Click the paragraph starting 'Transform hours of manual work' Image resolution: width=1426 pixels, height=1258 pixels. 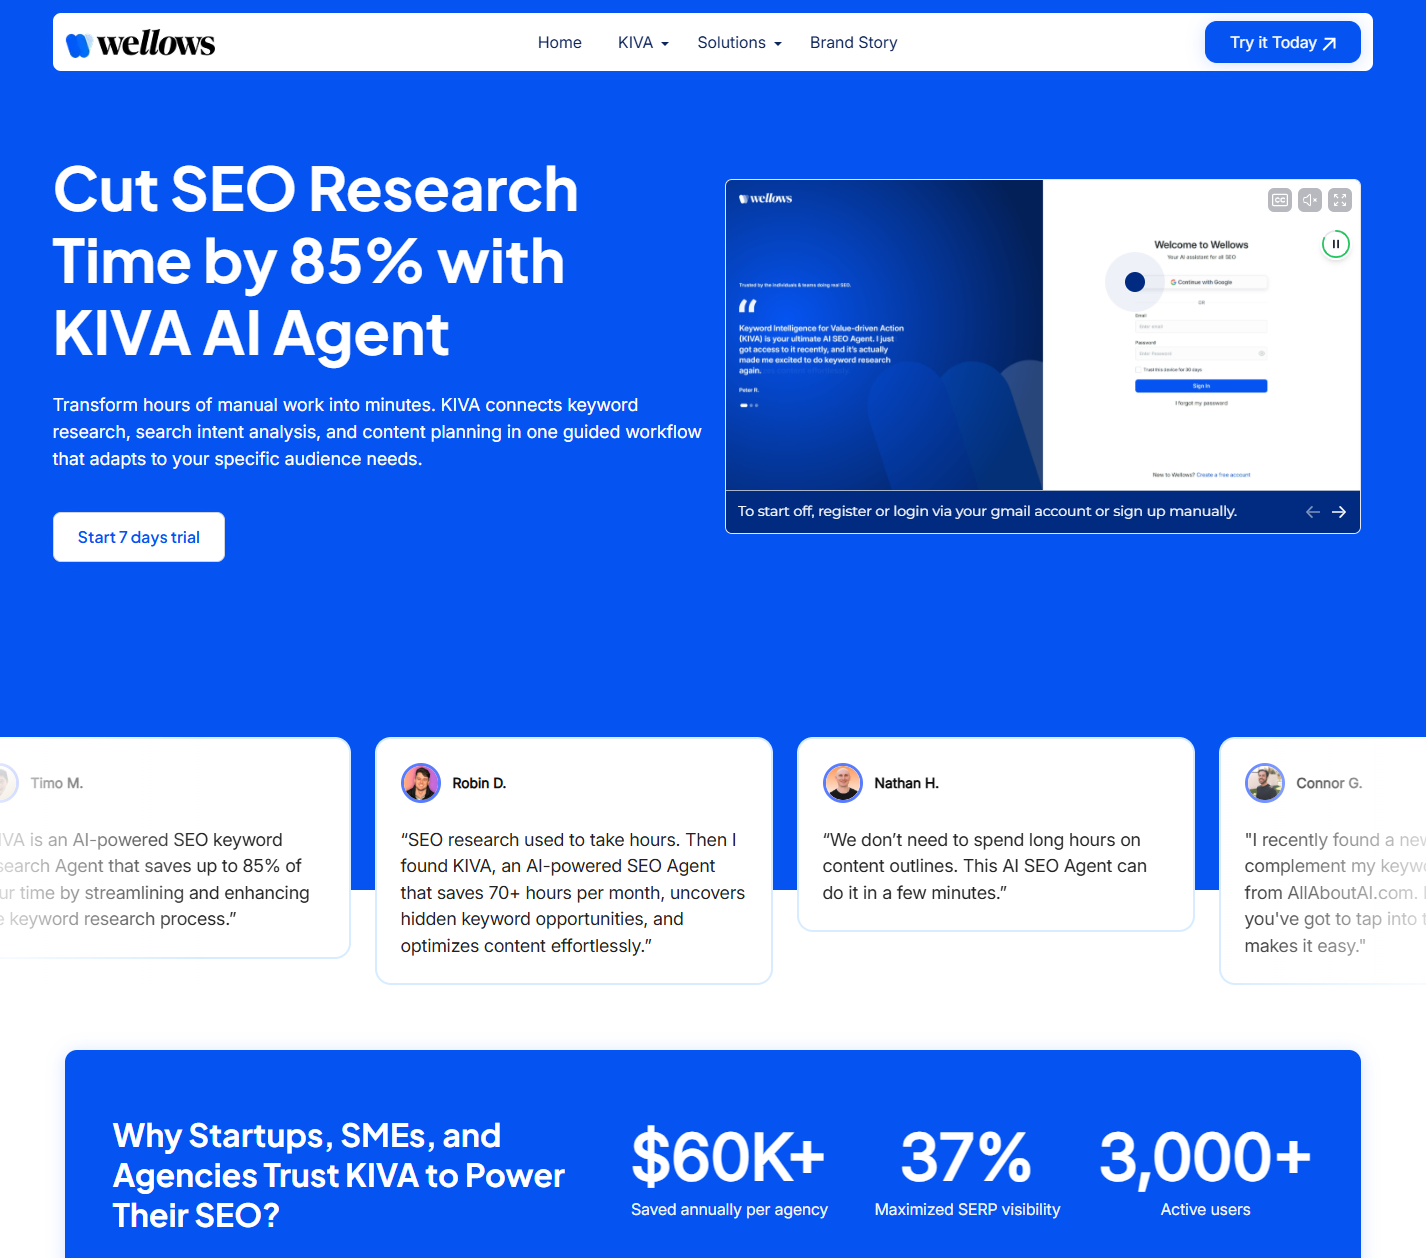[x=377, y=432]
